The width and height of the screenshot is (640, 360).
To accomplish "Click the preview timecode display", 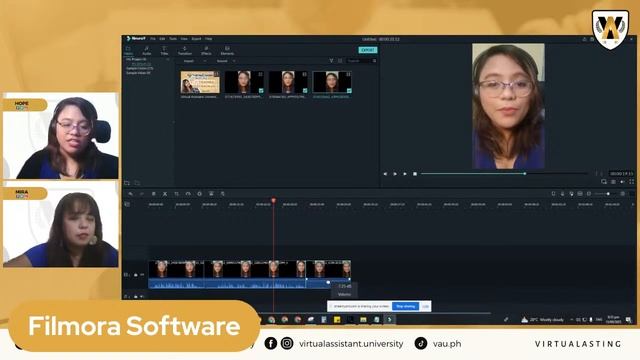I will [x=621, y=173].
